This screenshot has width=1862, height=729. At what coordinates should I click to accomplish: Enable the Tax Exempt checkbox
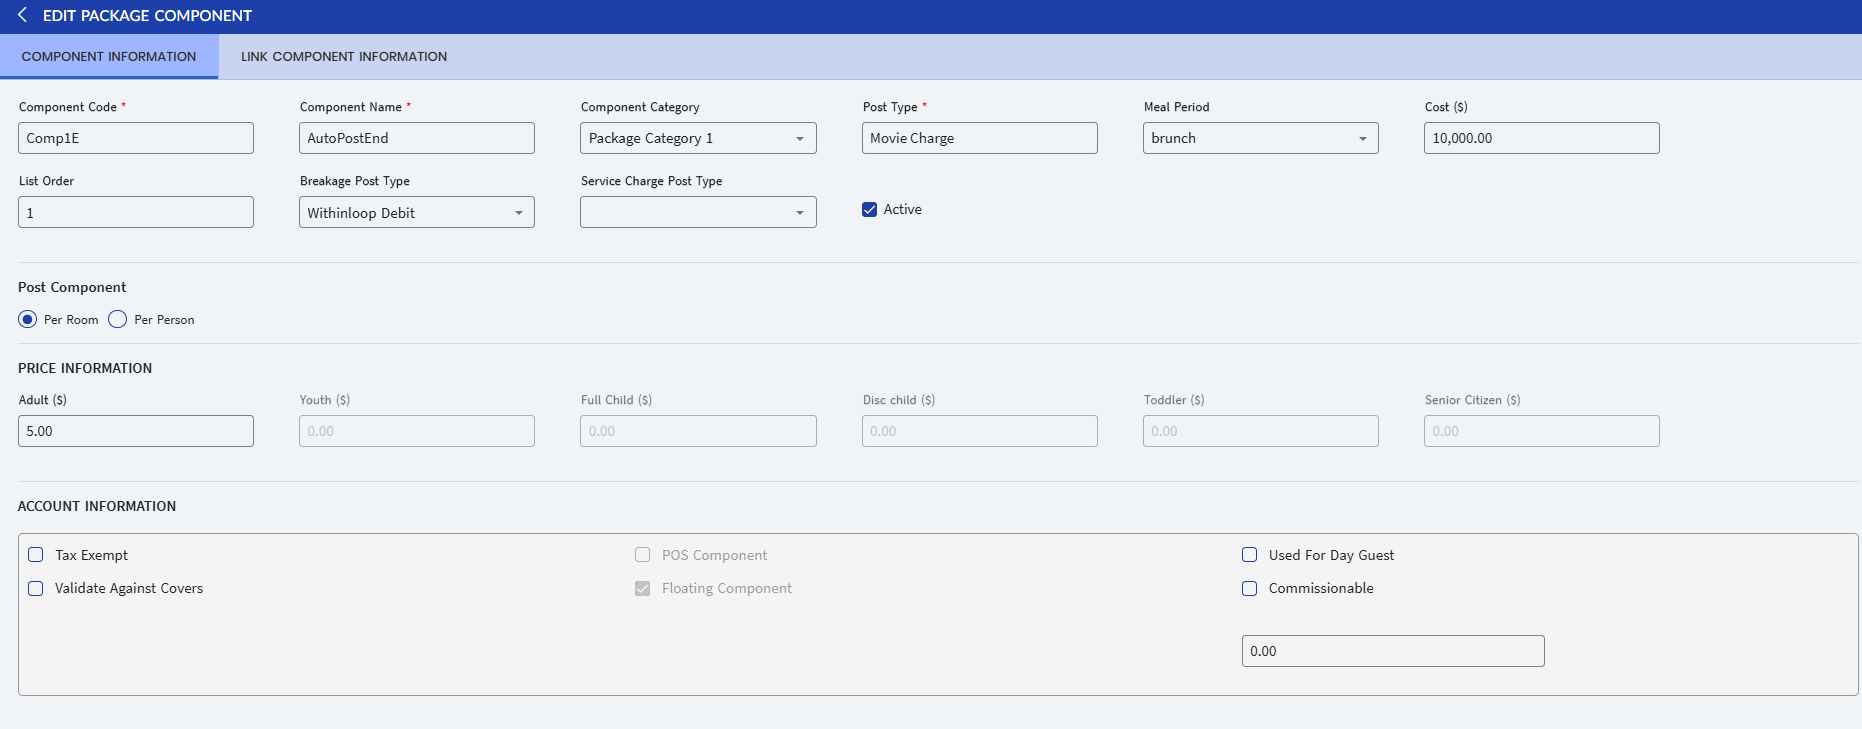pos(36,555)
